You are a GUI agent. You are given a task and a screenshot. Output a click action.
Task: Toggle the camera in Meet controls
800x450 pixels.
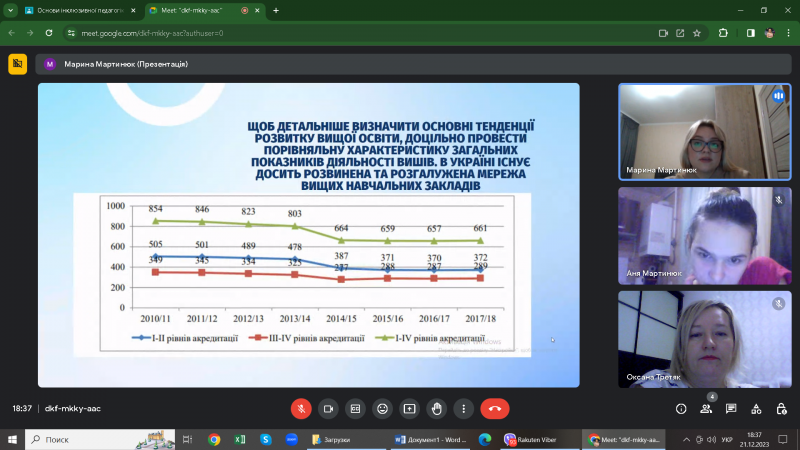pyautogui.click(x=328, y=408)
